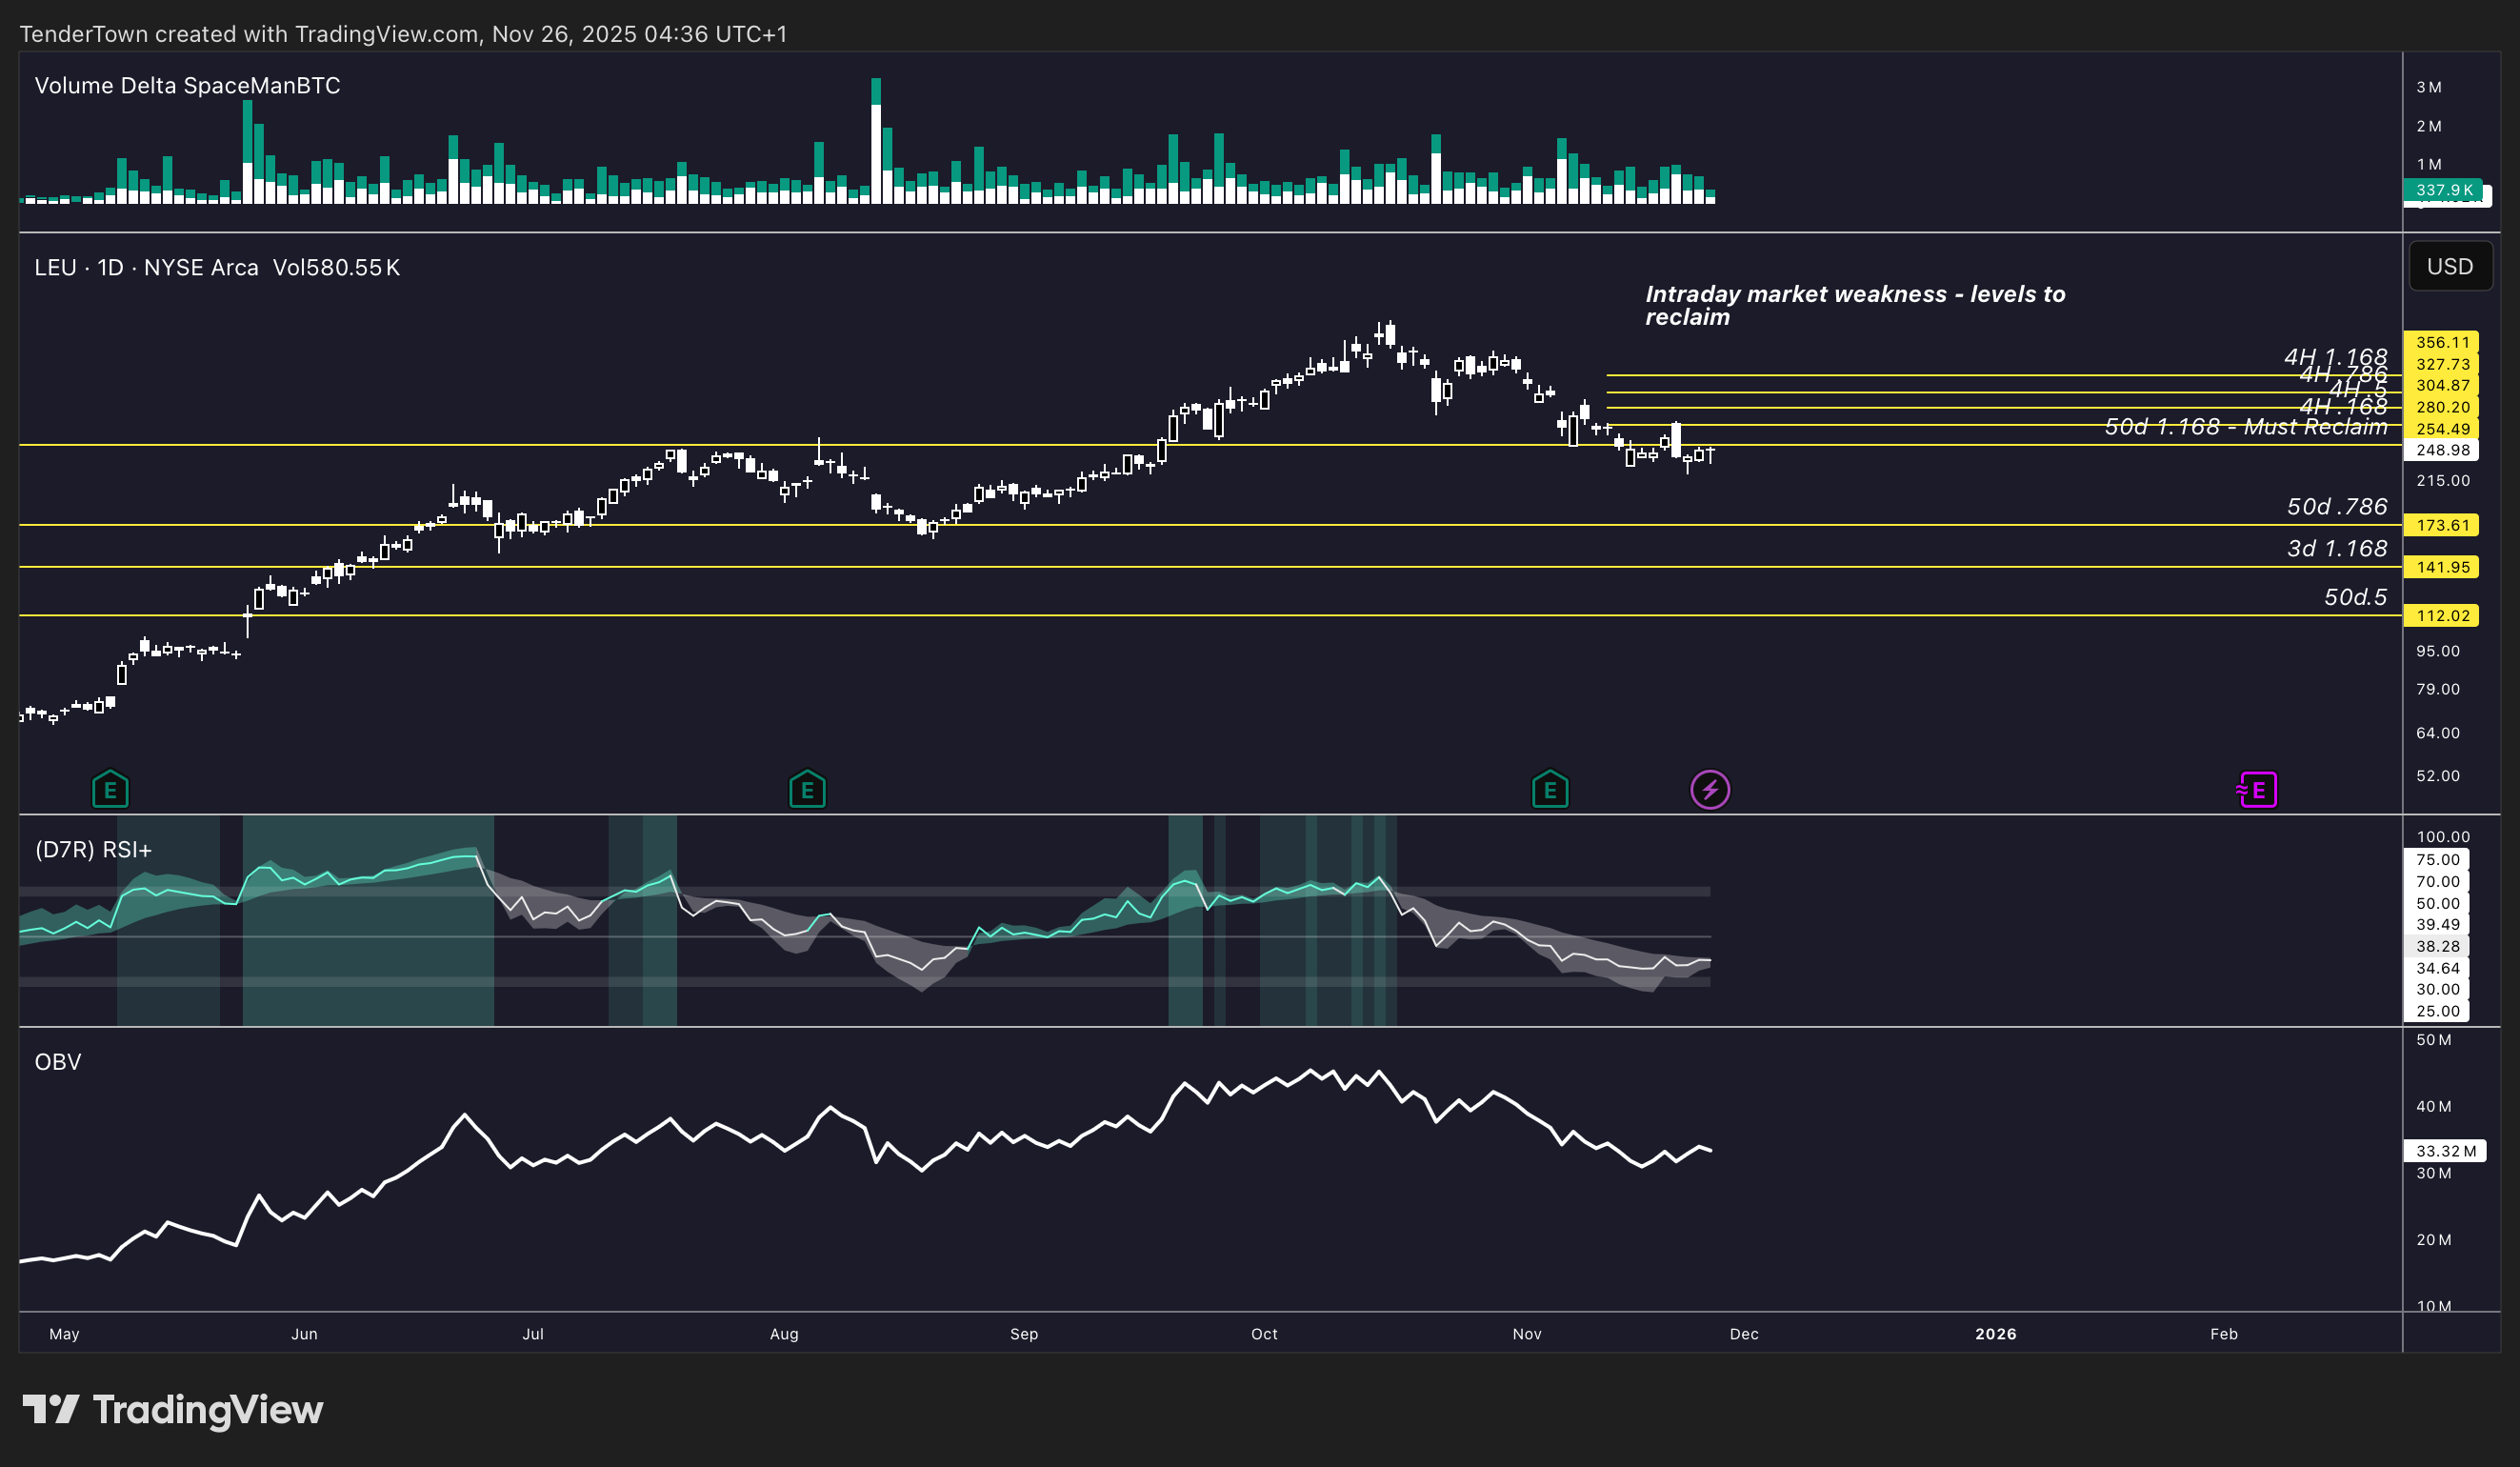Click the 337.9 K volume delta value

(2445, 190)
